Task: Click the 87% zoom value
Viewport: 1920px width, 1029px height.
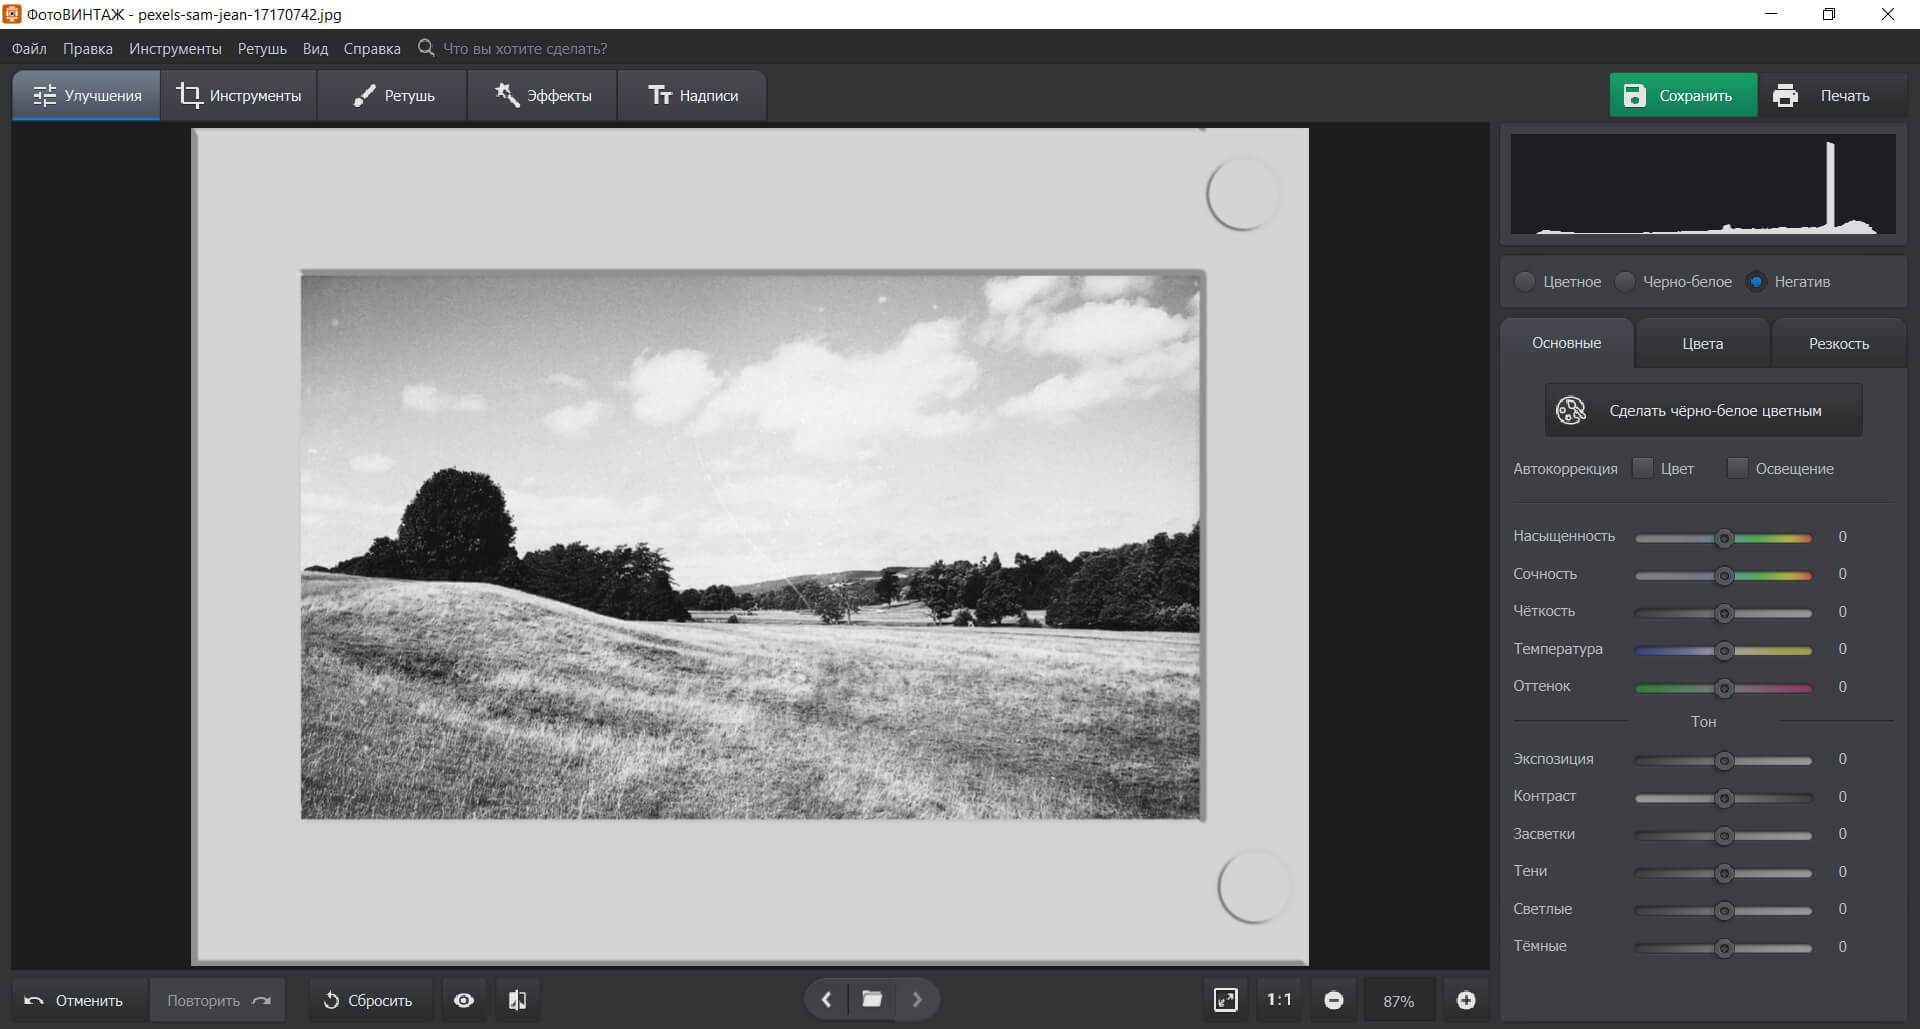Action: [1398, 1001]
